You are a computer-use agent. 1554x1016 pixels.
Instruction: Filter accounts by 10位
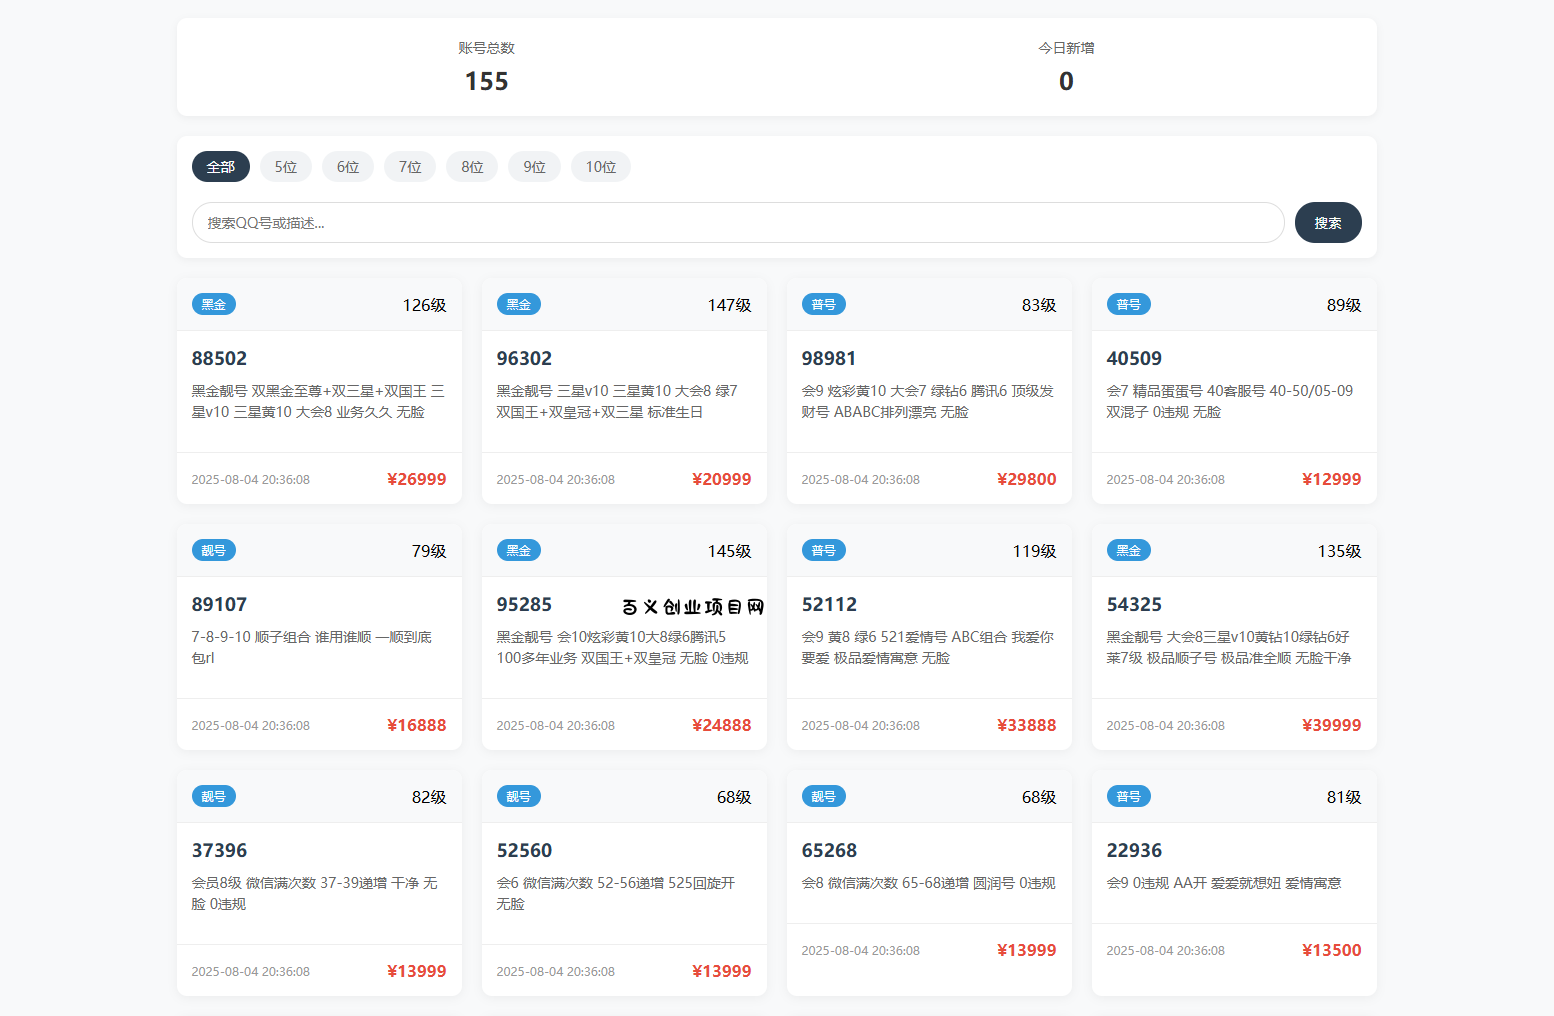(601, 167)
